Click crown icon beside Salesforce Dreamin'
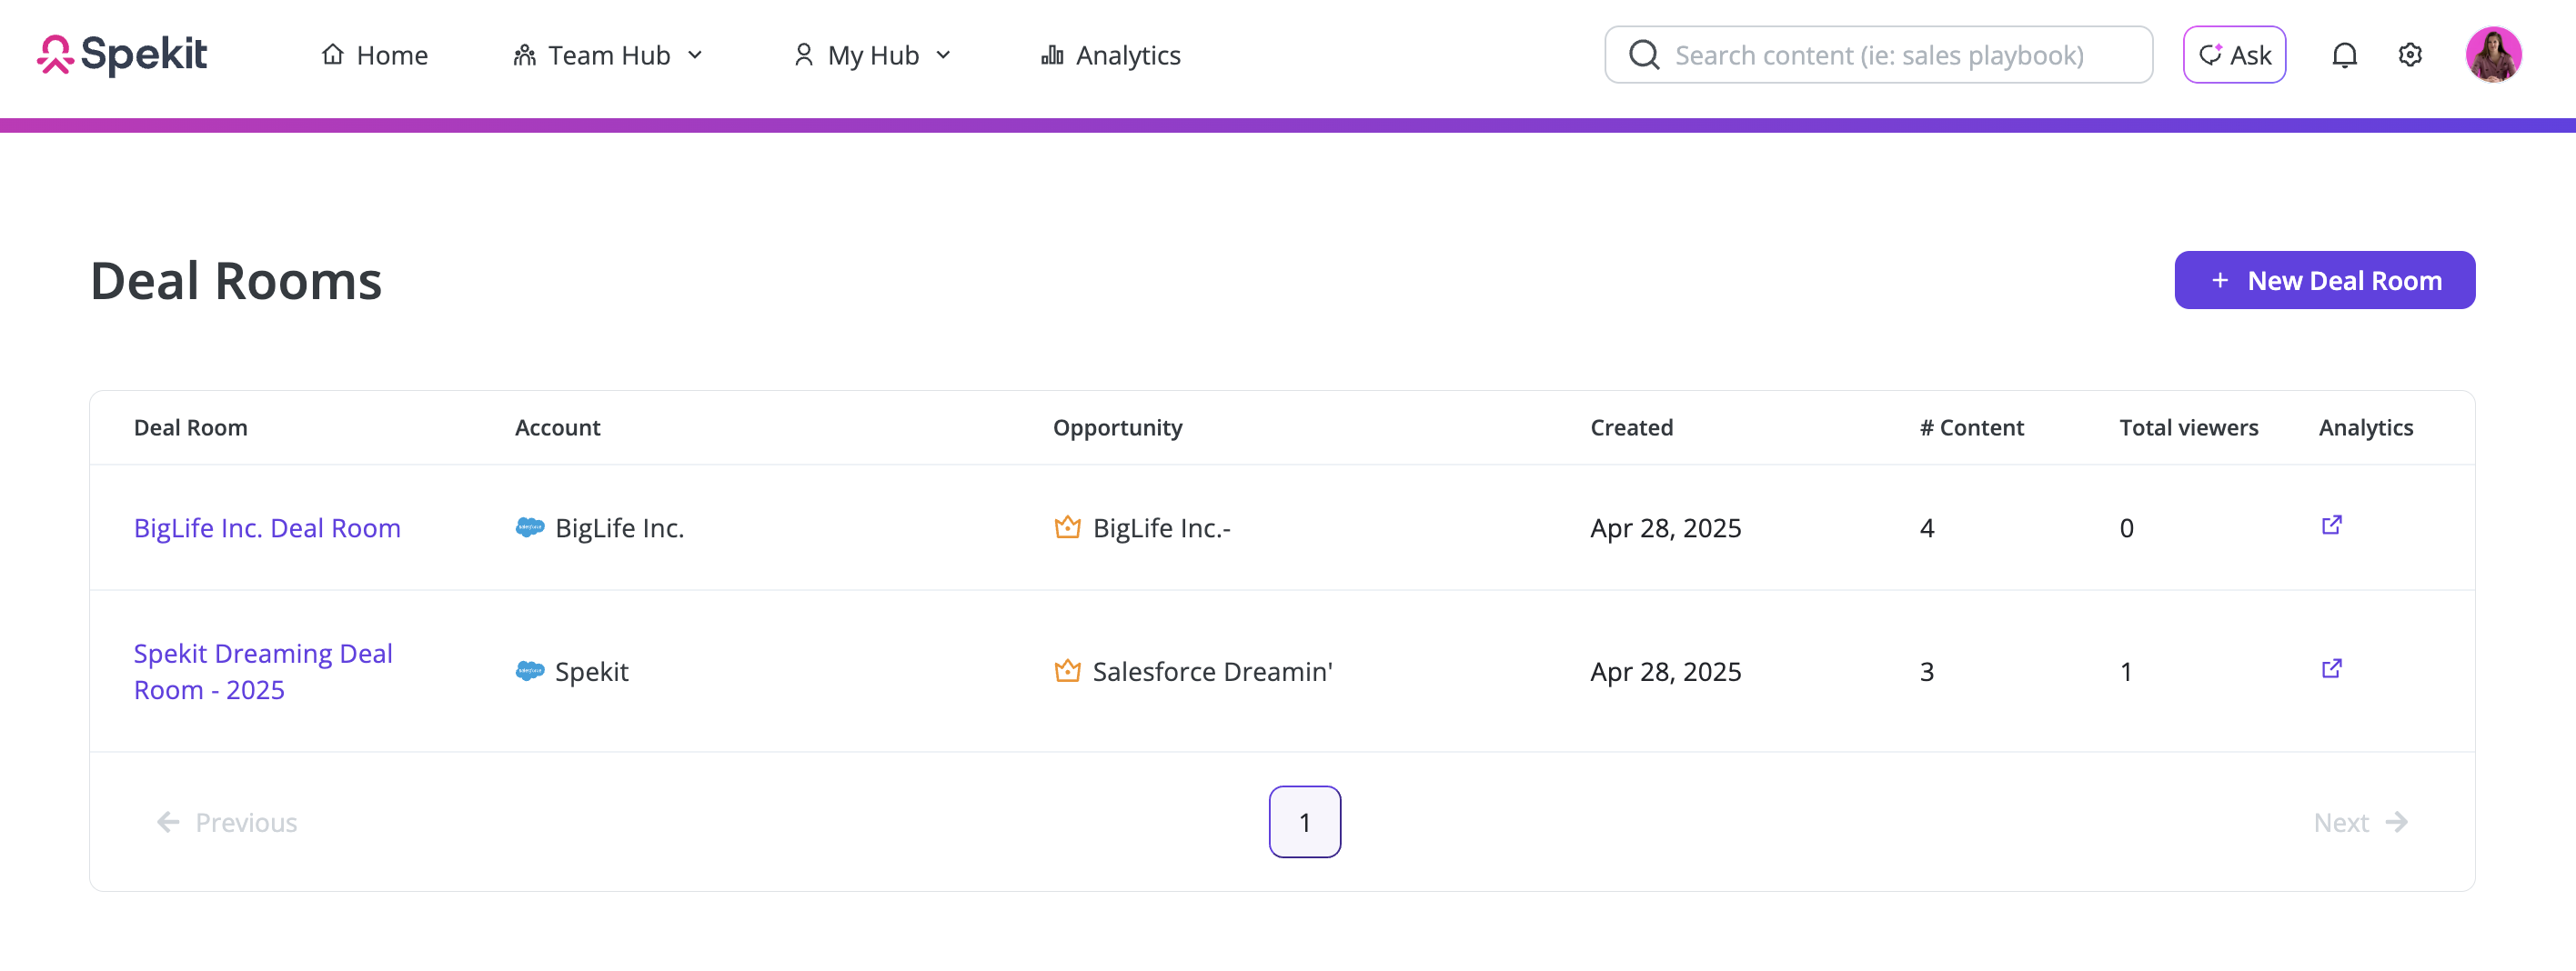The width and height of the screenshot is (2576, 971). point(1067,670)
